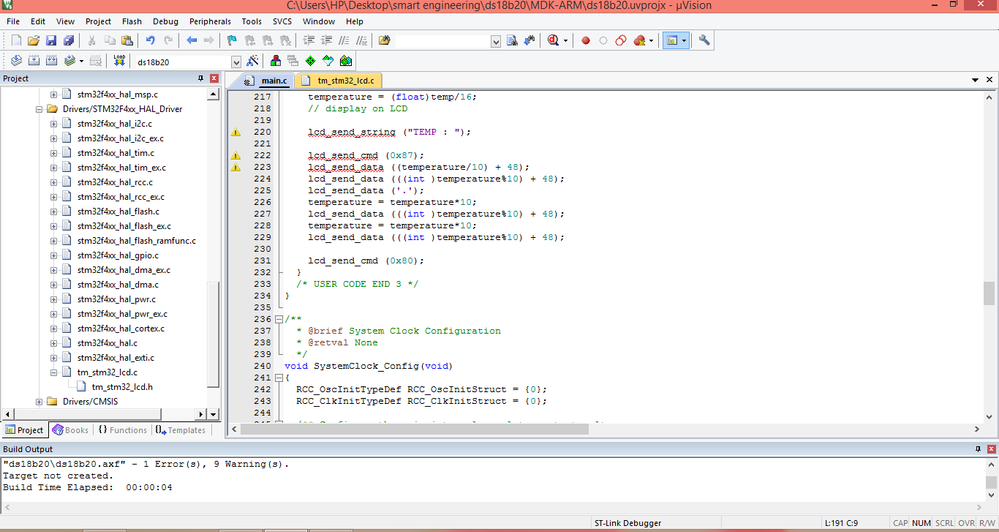Open the editor tab list dropdown arrow
This screenshot has width=999, height=532.
point(975,80)
